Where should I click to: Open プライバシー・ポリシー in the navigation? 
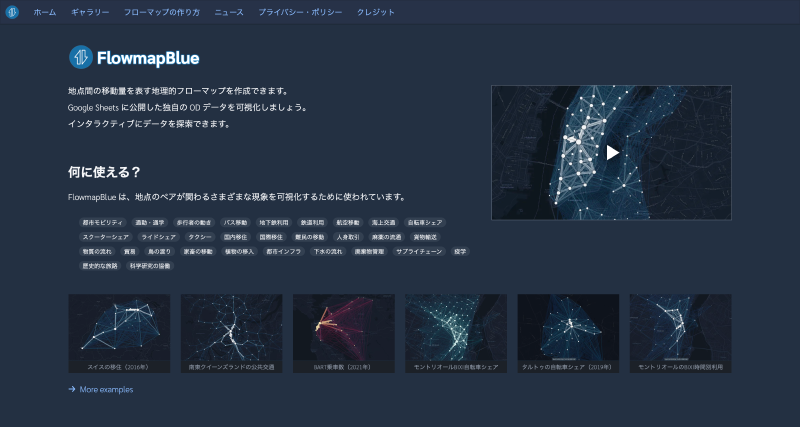click(x=300, y=12)
